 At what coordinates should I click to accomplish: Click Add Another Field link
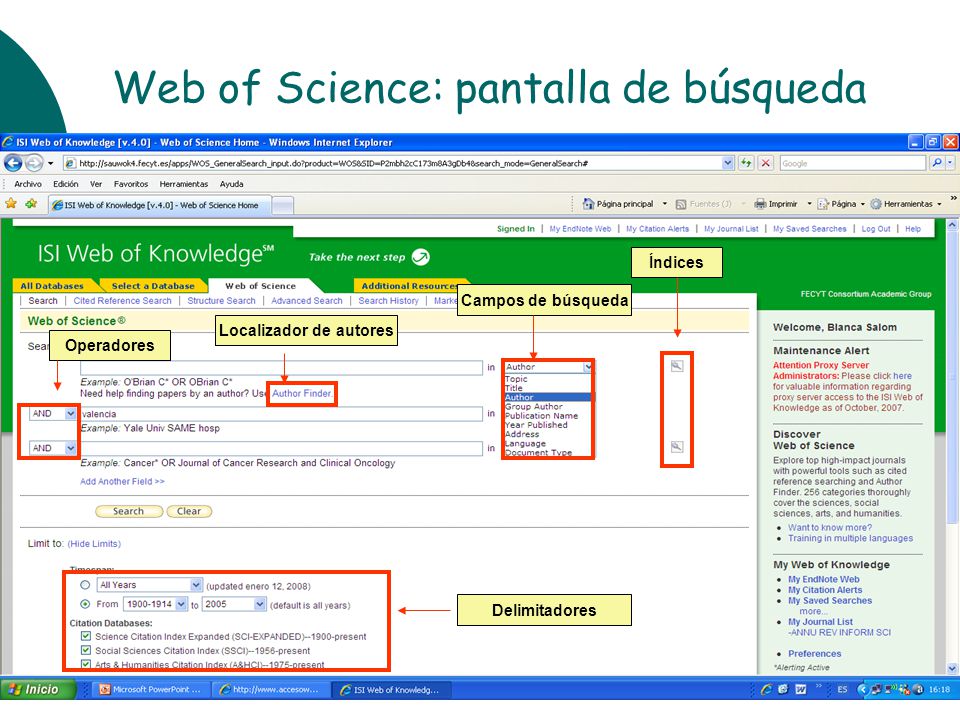tap(122, 481)
